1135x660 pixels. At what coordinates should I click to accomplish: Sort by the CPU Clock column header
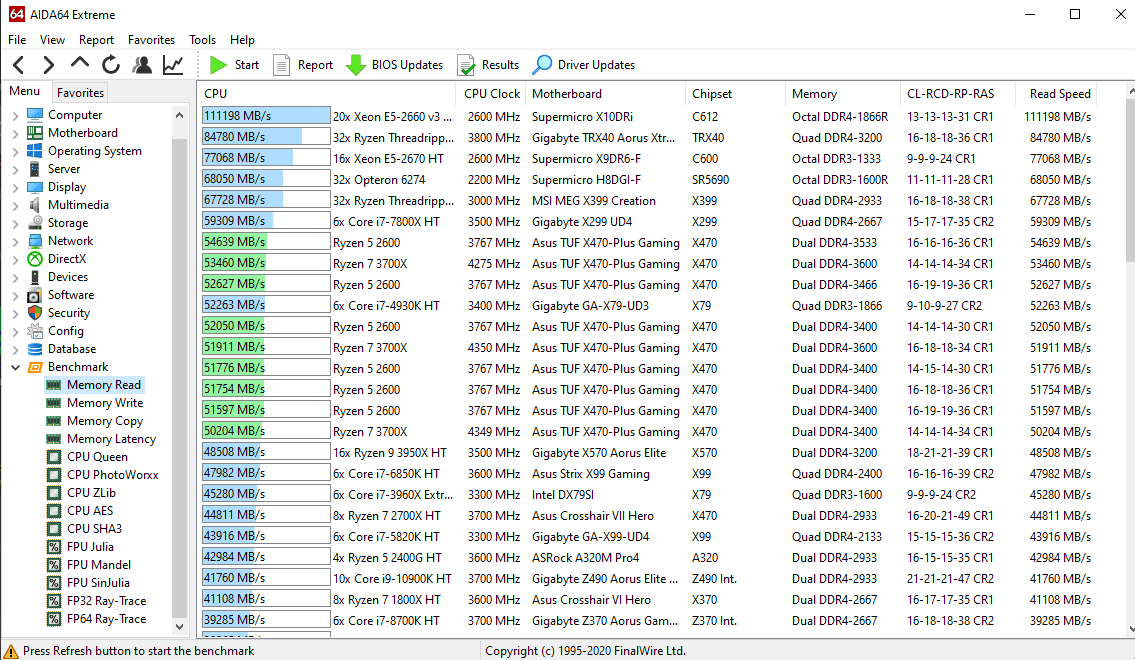pyautogui.click(x=491, y=94)
